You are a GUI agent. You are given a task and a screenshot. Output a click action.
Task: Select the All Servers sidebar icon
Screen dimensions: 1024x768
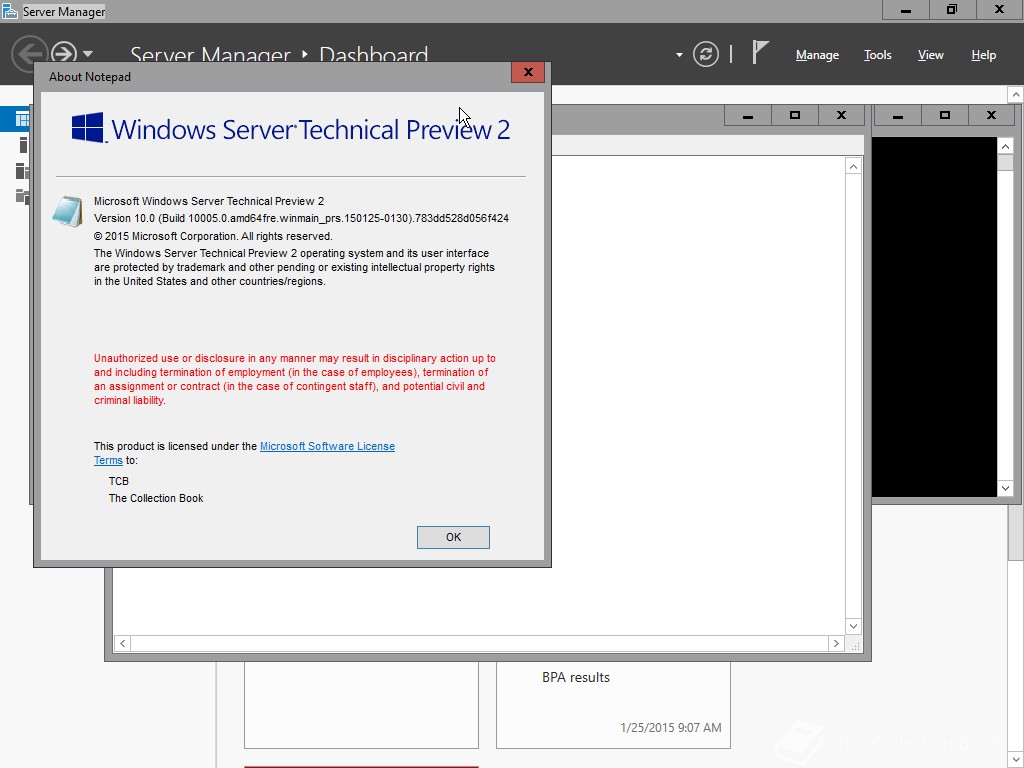click(x=22, y=171)
